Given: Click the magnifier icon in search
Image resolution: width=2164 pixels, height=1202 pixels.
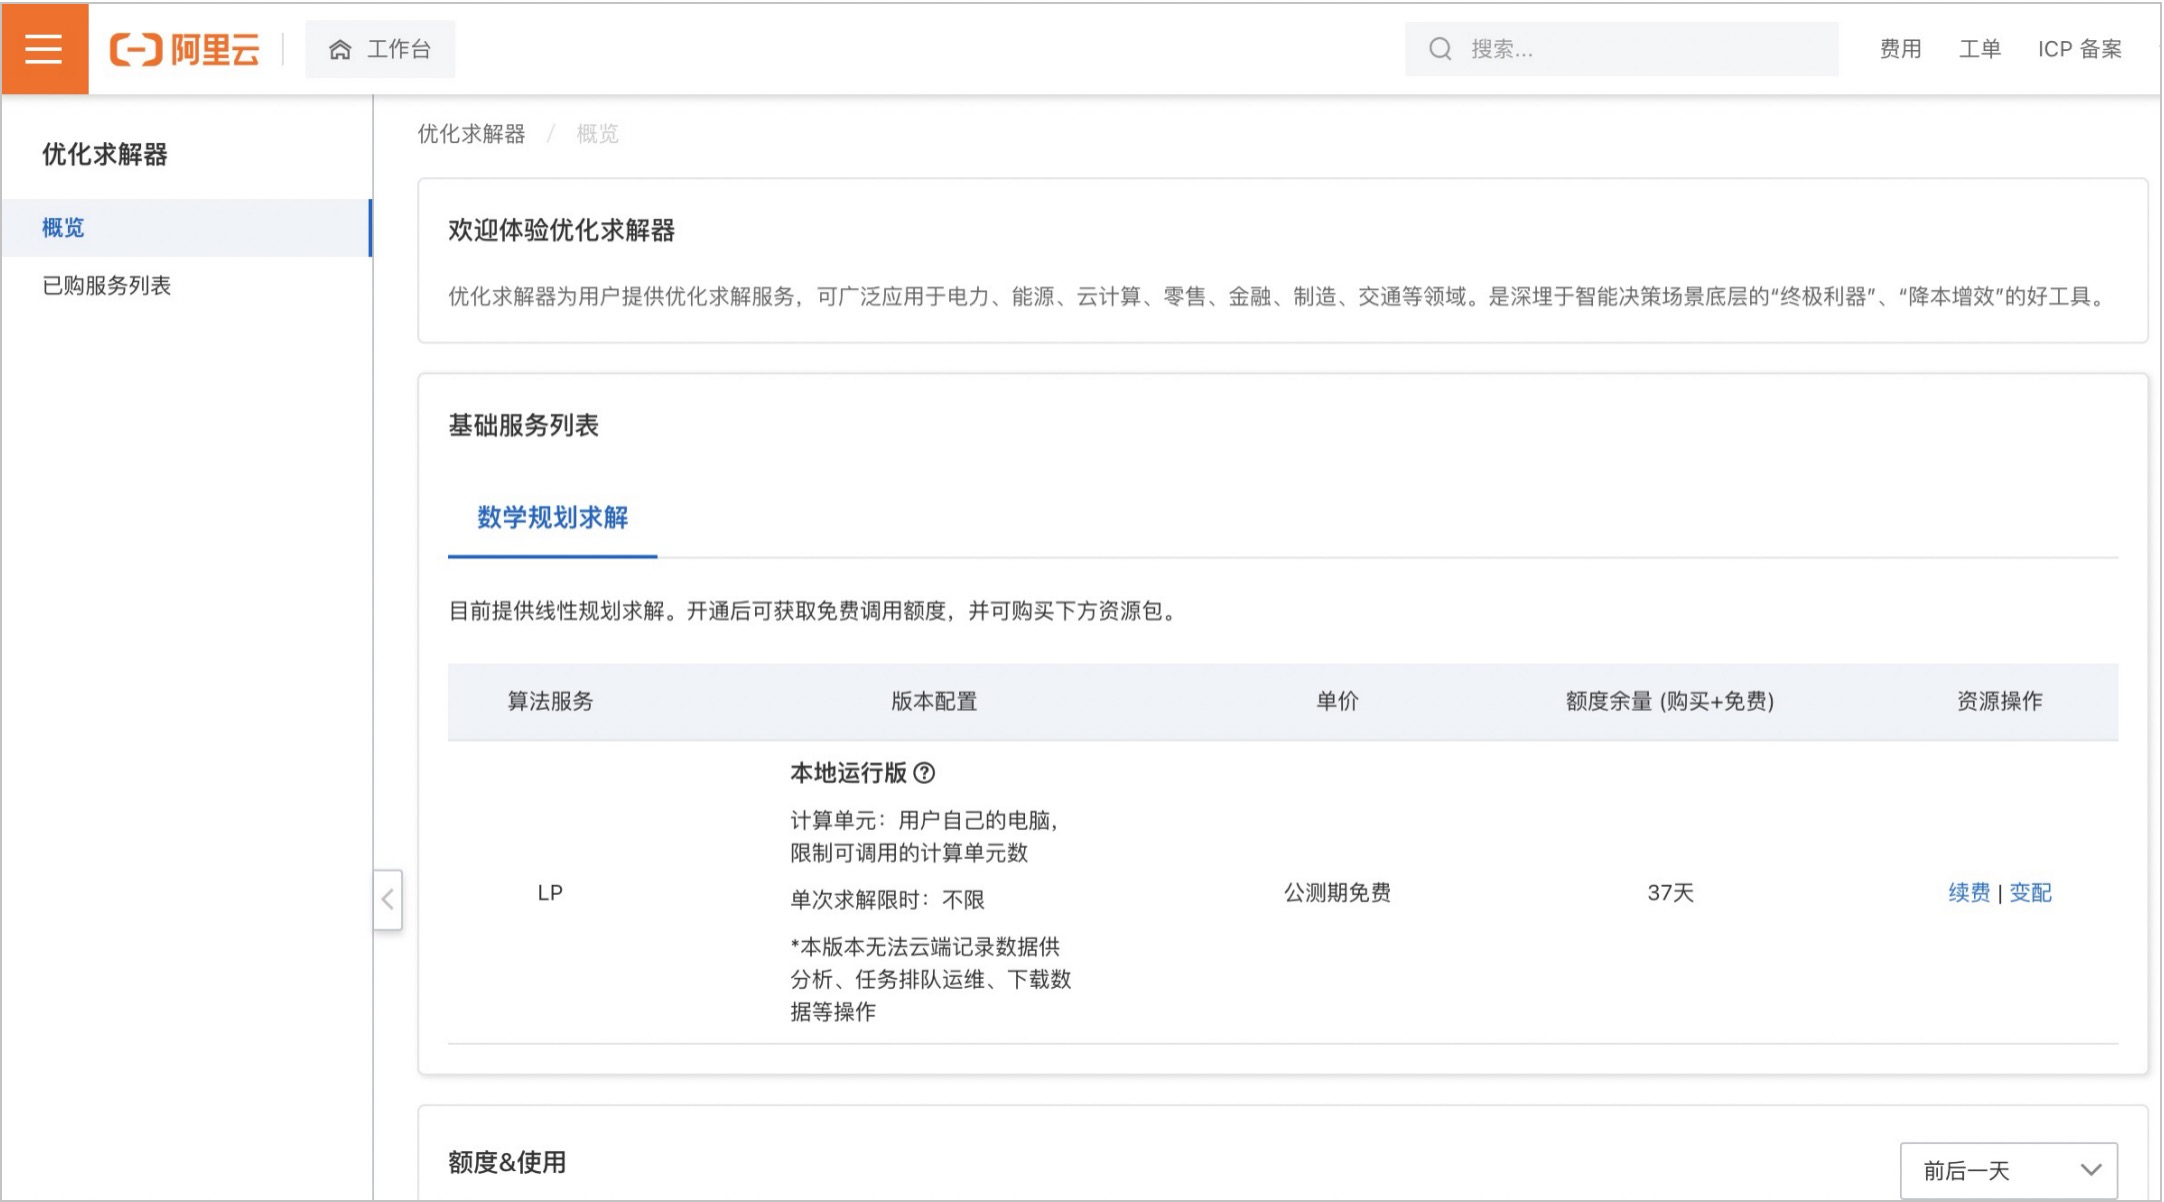Looking at the screenshot, I should 1440,49.
